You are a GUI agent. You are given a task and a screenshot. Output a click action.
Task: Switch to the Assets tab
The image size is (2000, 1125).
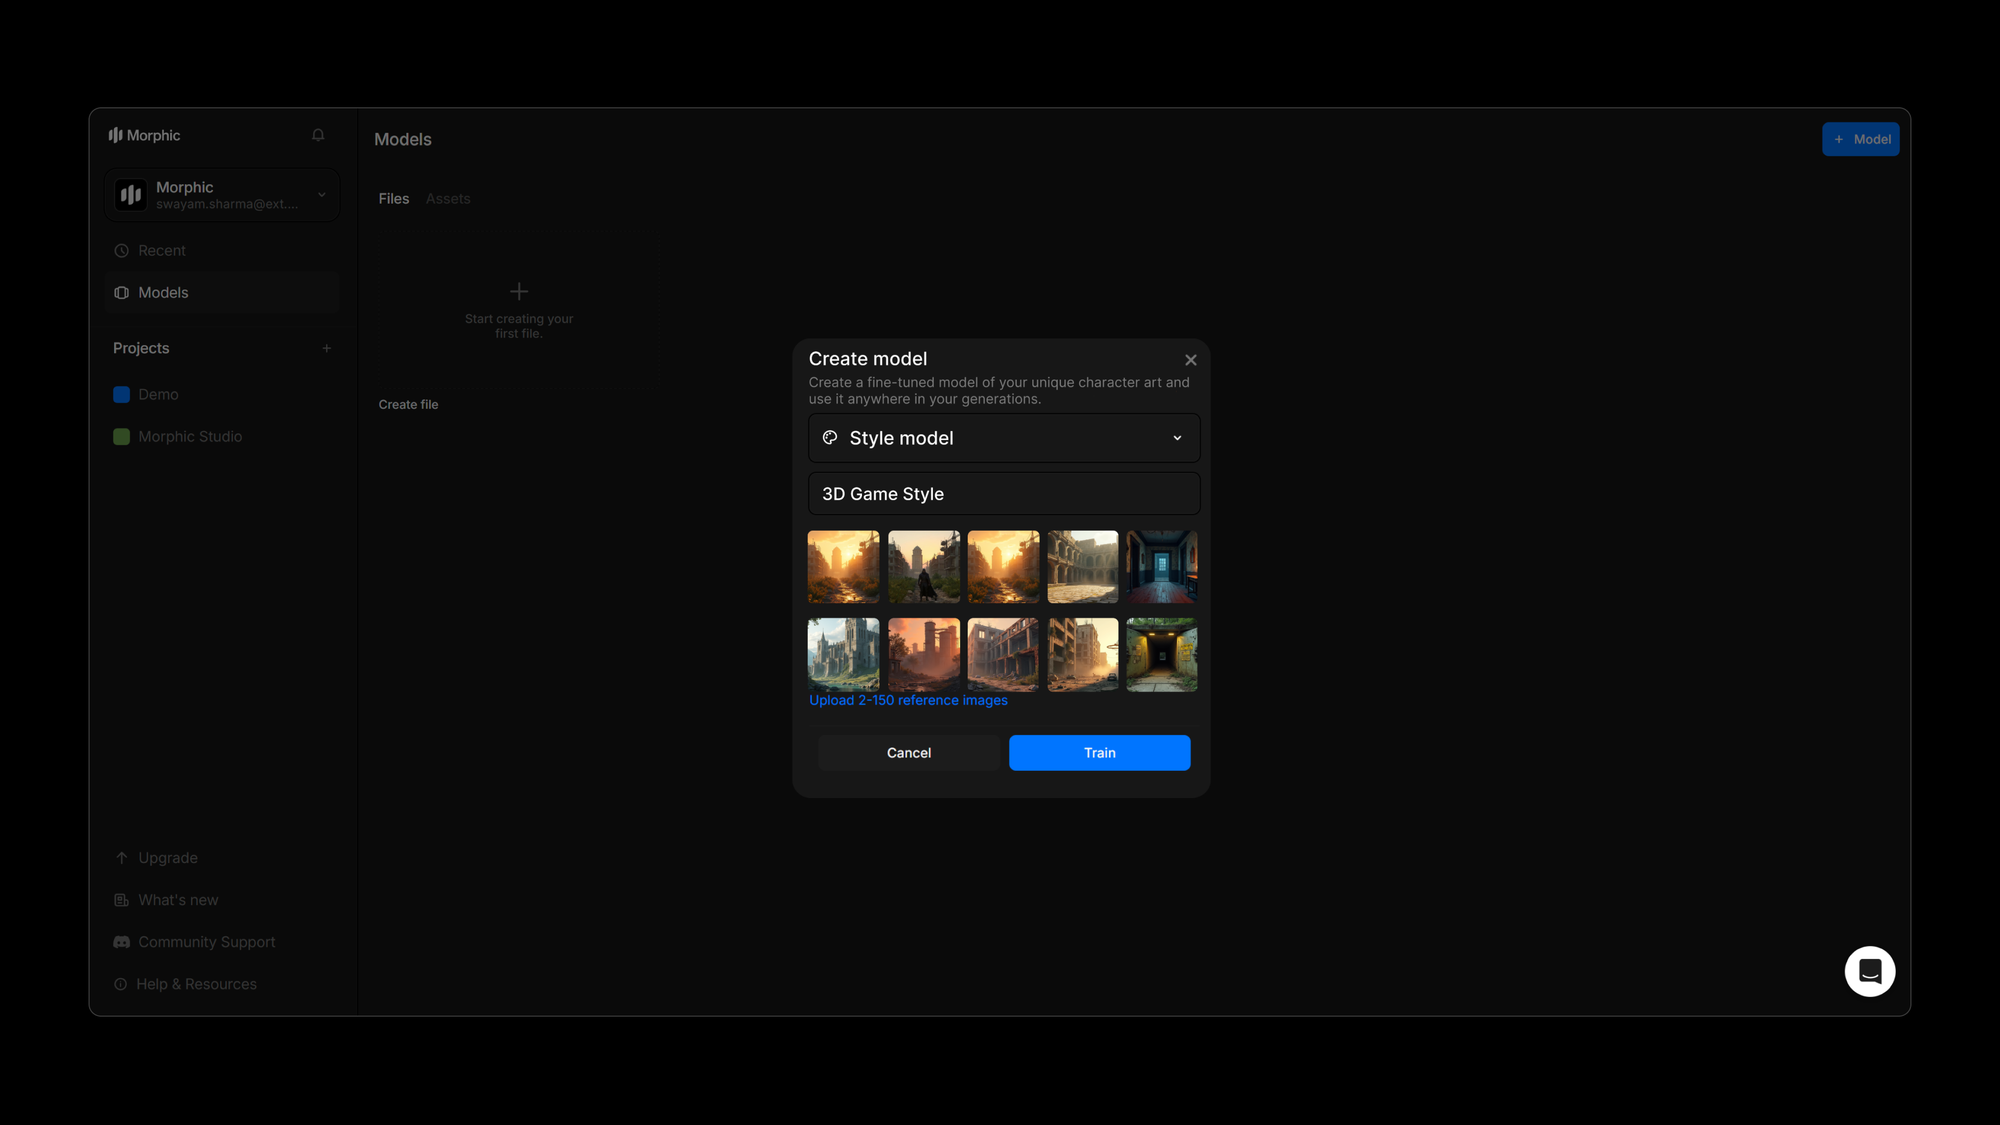coord(447,199)
